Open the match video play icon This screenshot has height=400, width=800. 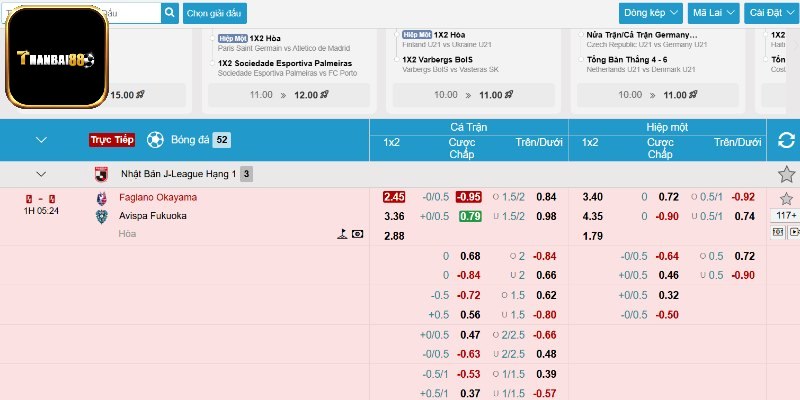(794, 232)
